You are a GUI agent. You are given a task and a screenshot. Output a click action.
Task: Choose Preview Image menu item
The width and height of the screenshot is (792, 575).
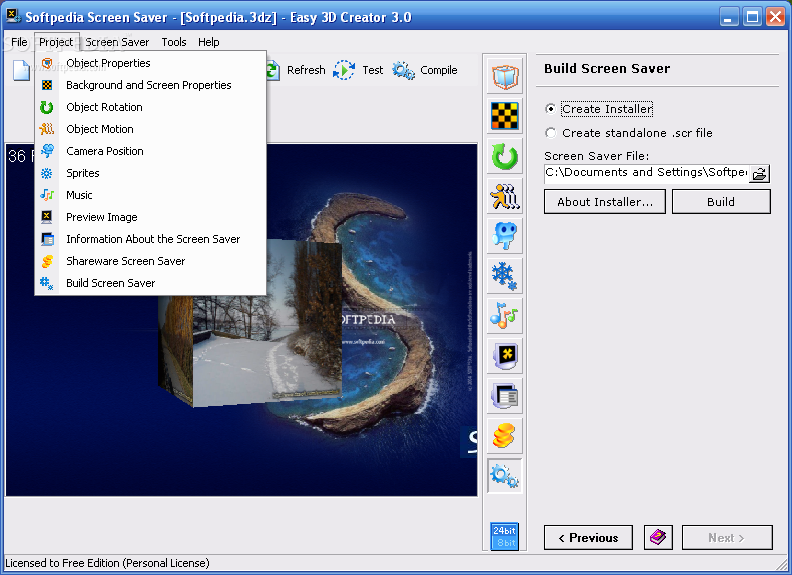[x=151, y=217]
